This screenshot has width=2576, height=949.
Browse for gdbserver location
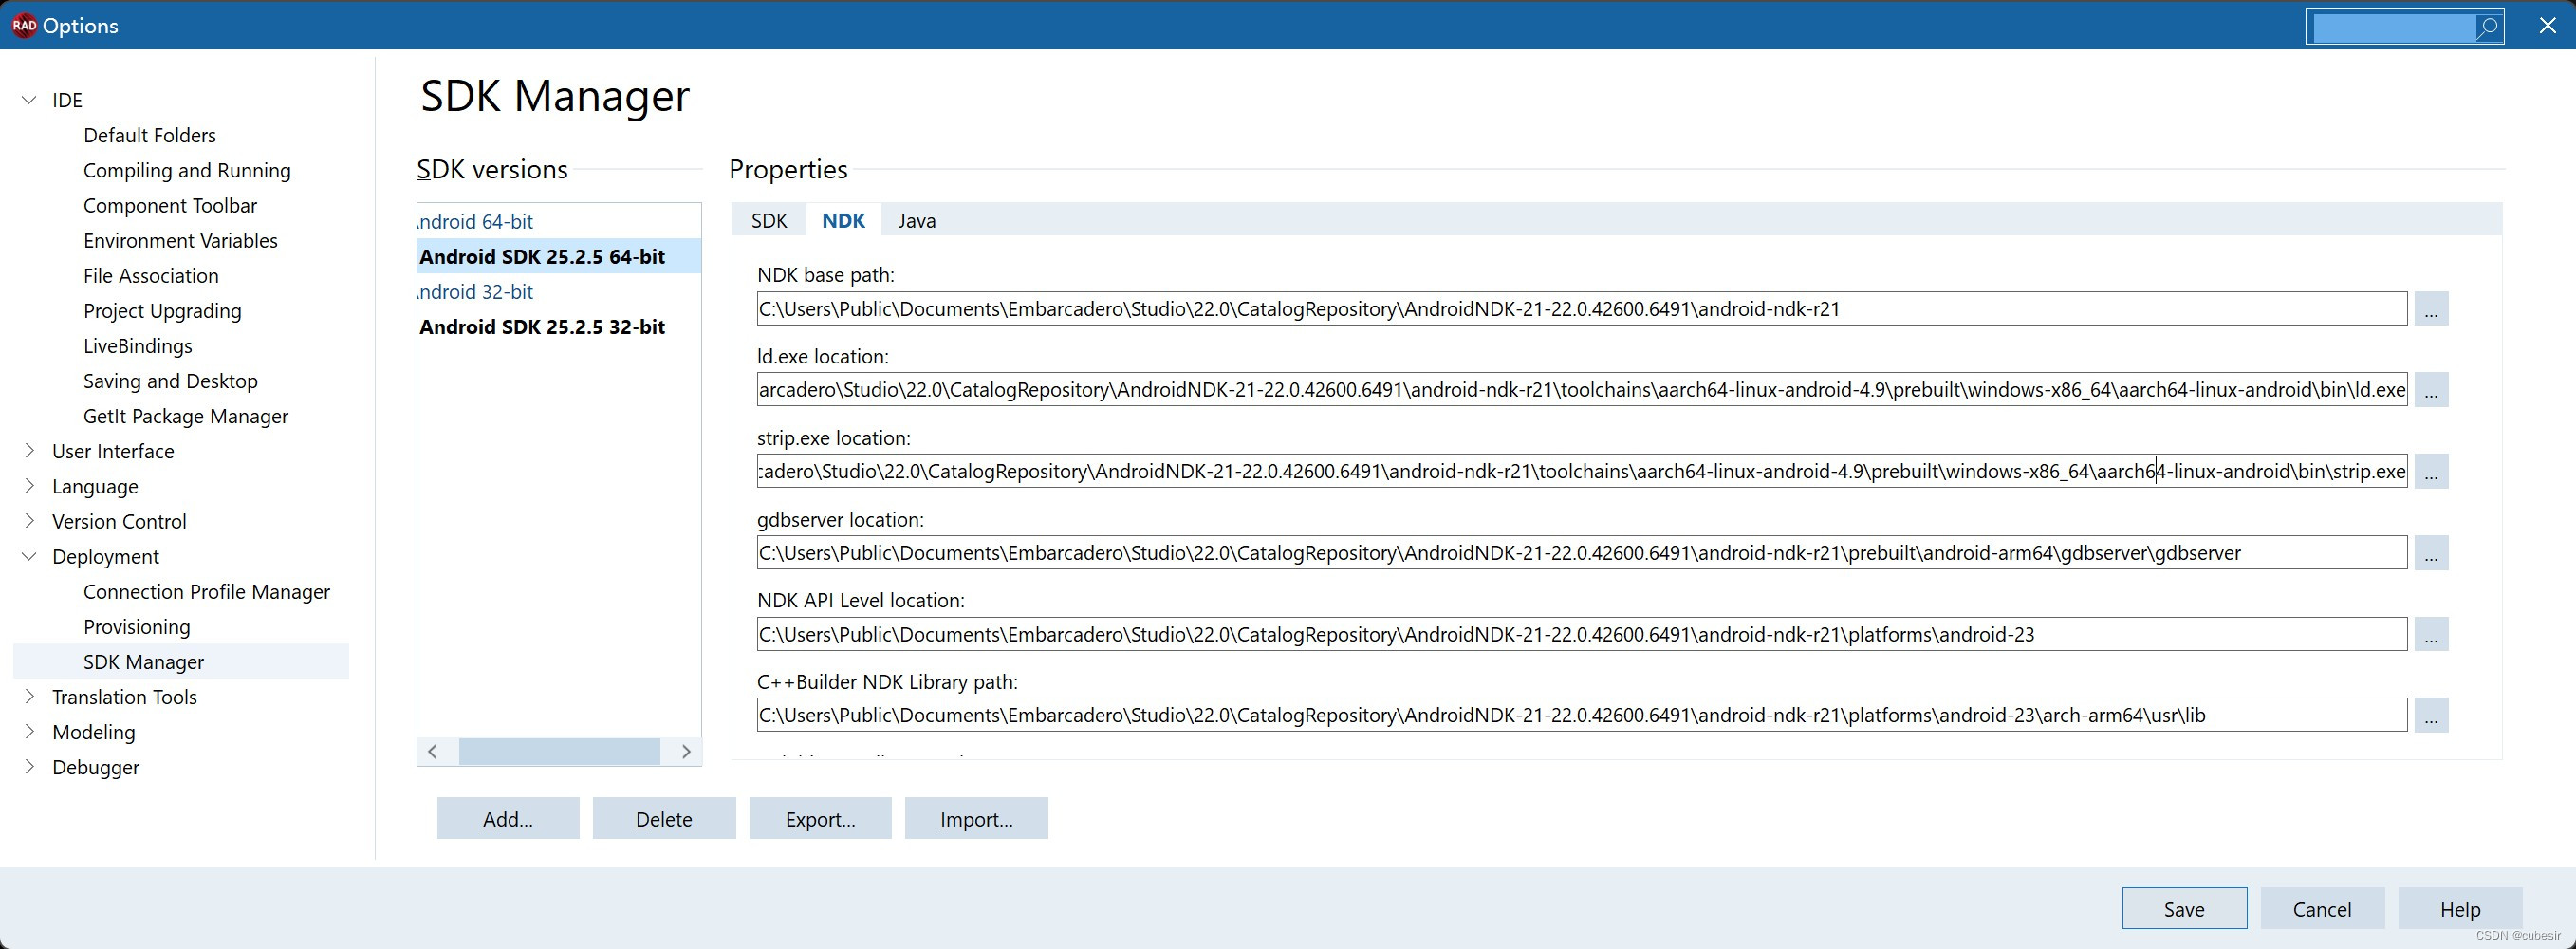click(2431, 552)
